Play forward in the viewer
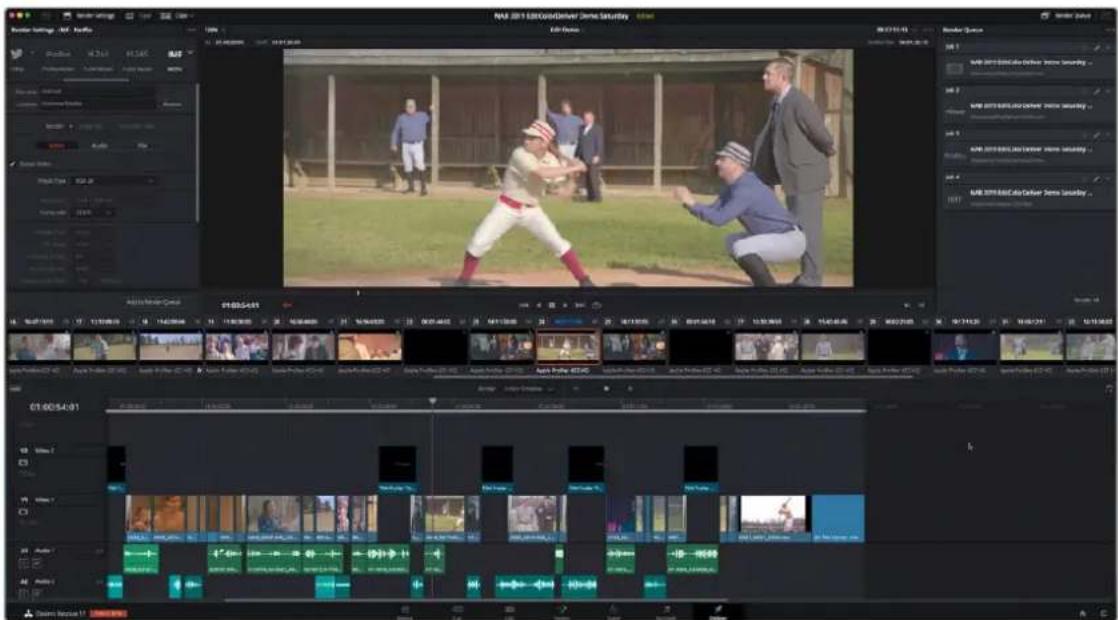1118x620 pixels. (x=565, y=305)
